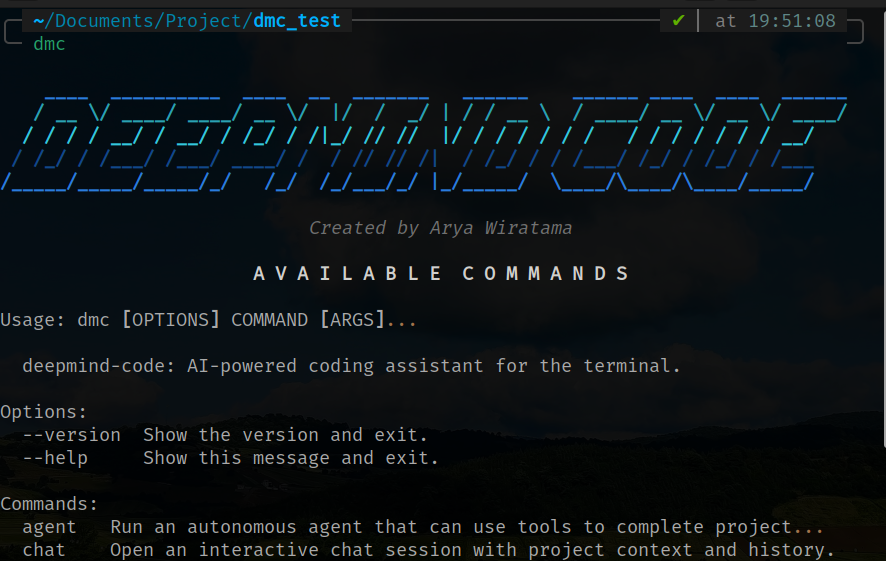The width and height of the screenshot is (886, 561).
Task: Click the 'deepmind-code: AI-powered coding assistant' description
Action: 351,366
